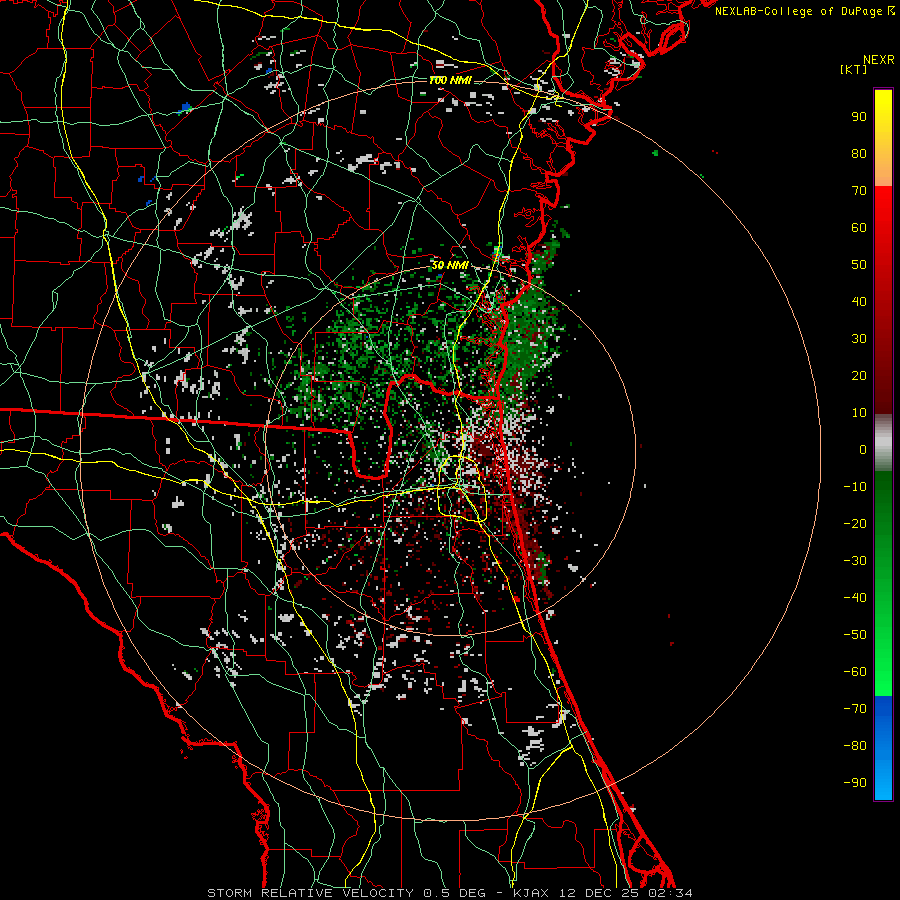Click the -80 value on velocity scale
The image size is (900, 900).
[855, 746]
